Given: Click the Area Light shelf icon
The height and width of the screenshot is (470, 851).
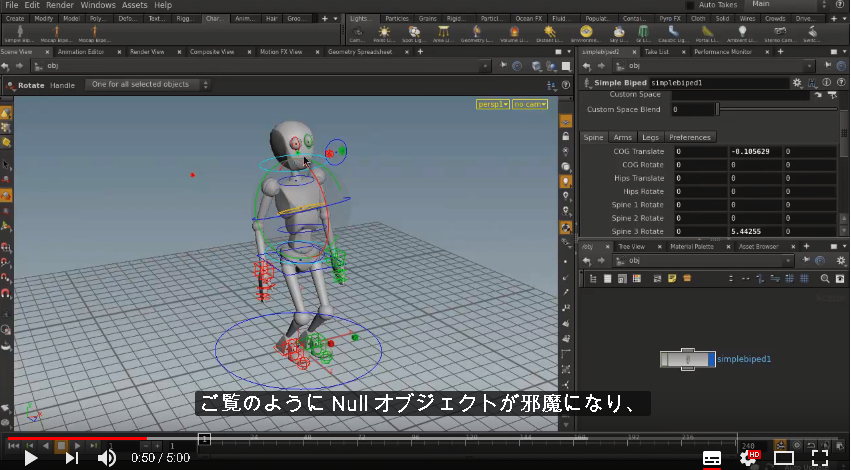Looking at the screenshot, I should pos(443,34).
